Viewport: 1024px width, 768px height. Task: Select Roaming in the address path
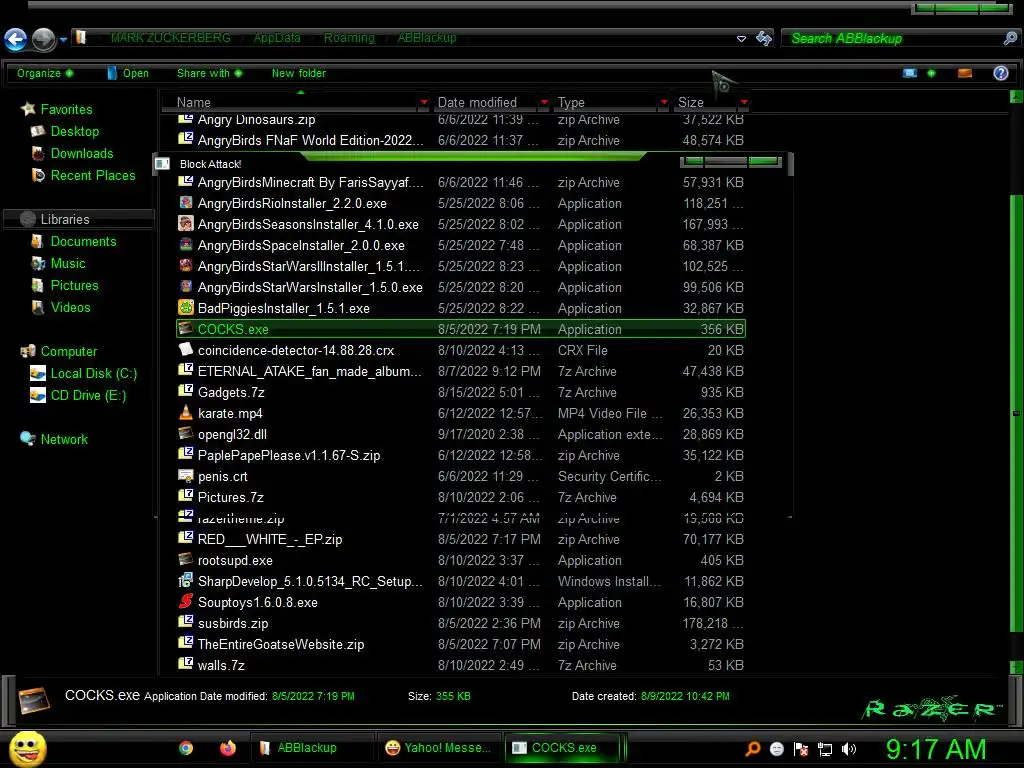tap(349, 38)
